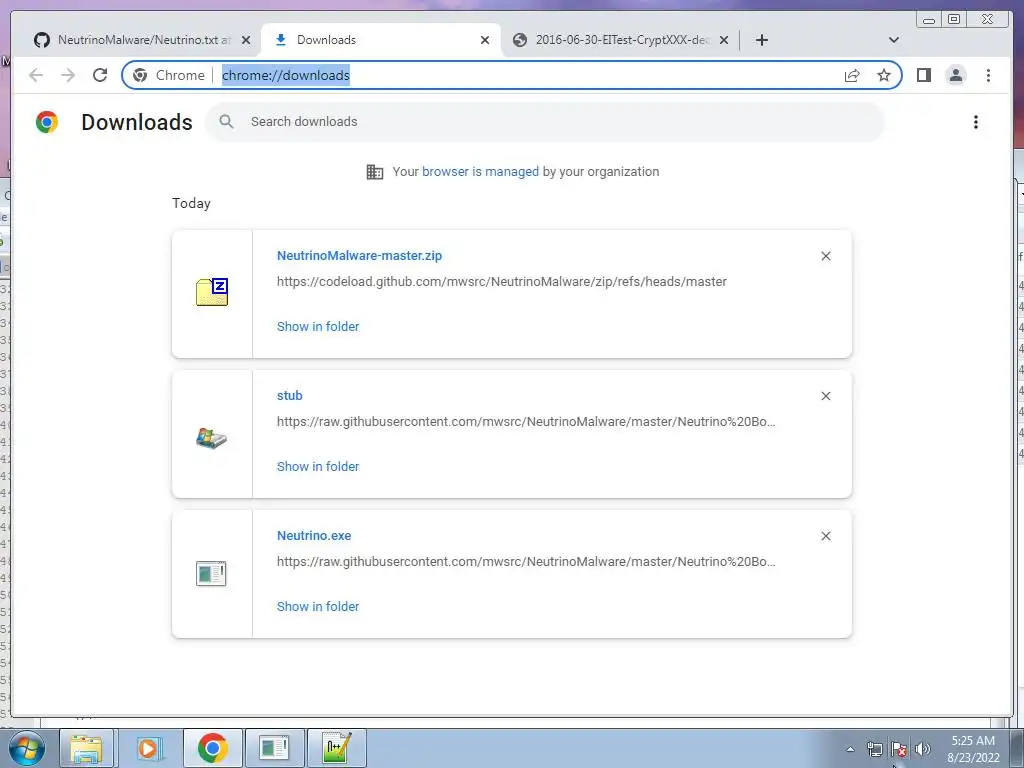Close the Downloads tab
1024x768 pixels.
click(x=485, y=40)
